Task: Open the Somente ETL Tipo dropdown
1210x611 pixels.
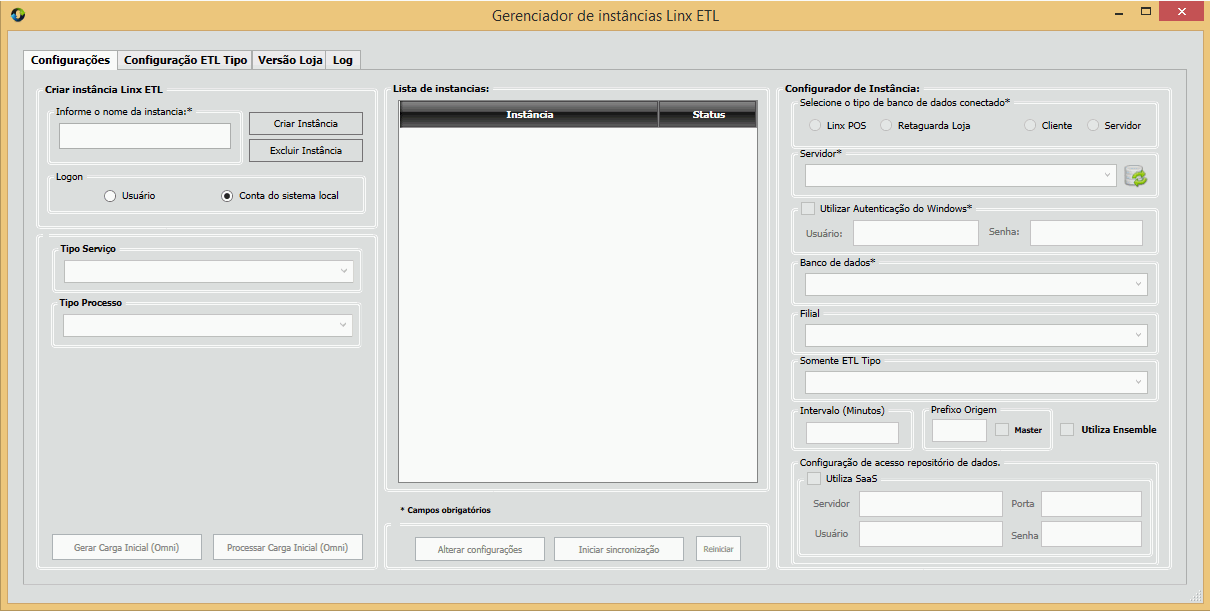Action: tap(976, 382)
